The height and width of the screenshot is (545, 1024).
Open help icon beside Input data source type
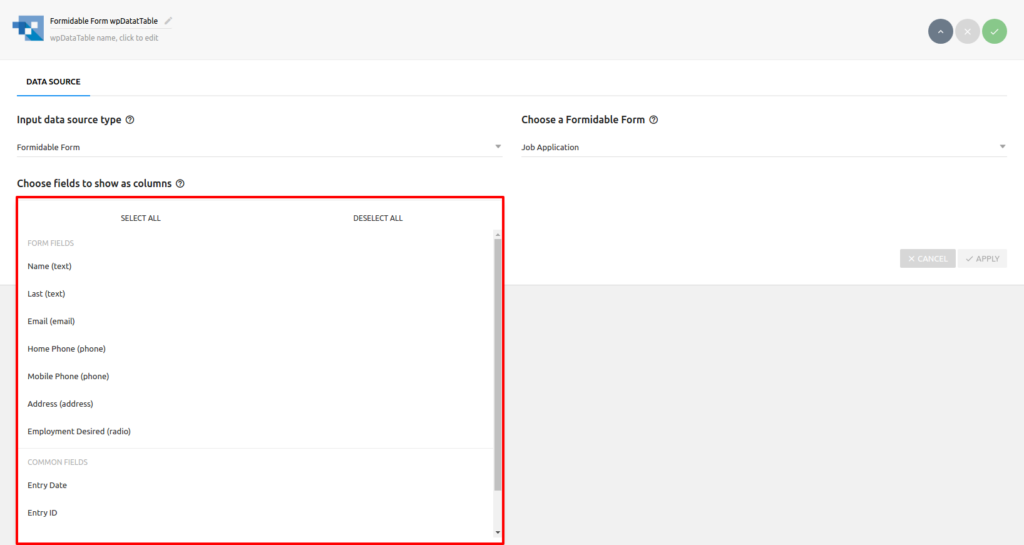[130, 119]
